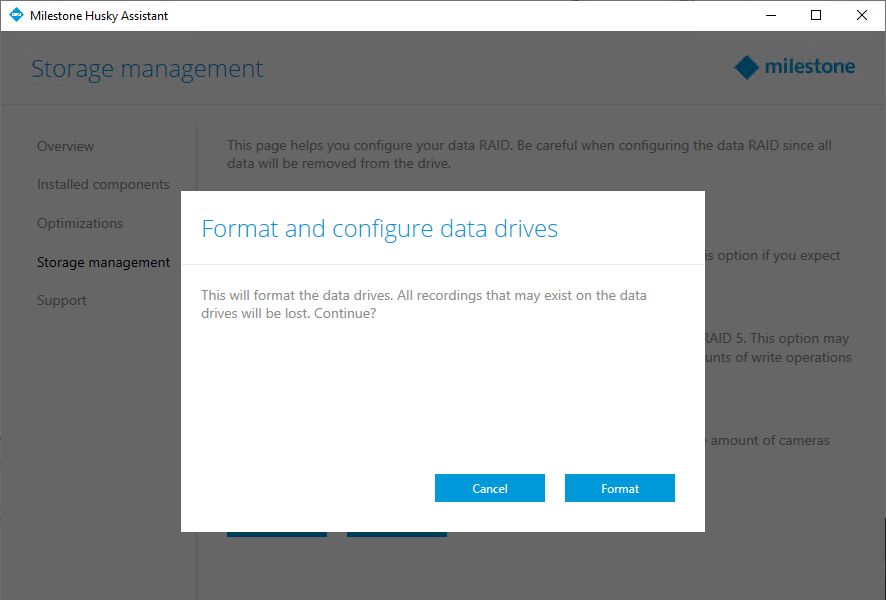Click the right blue button behind the dialog

[x=397, y=533]
